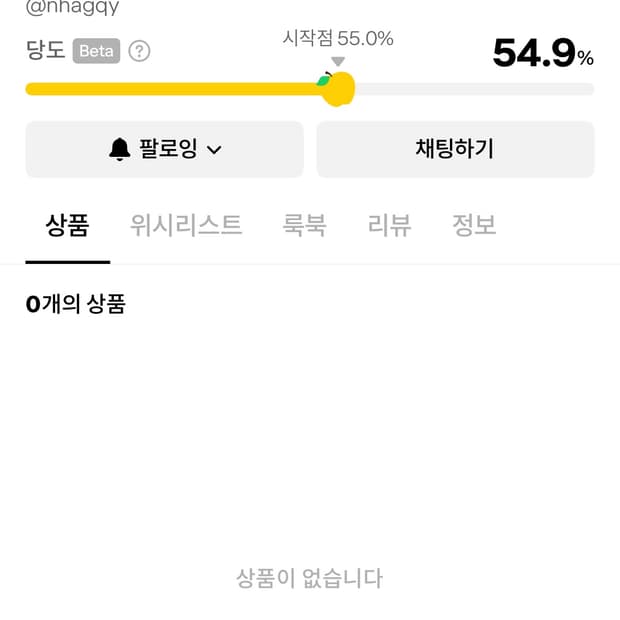Click the bell icon in the 팔로잉 button
This screenshot has height=620, width=620.
pos(120,150)
